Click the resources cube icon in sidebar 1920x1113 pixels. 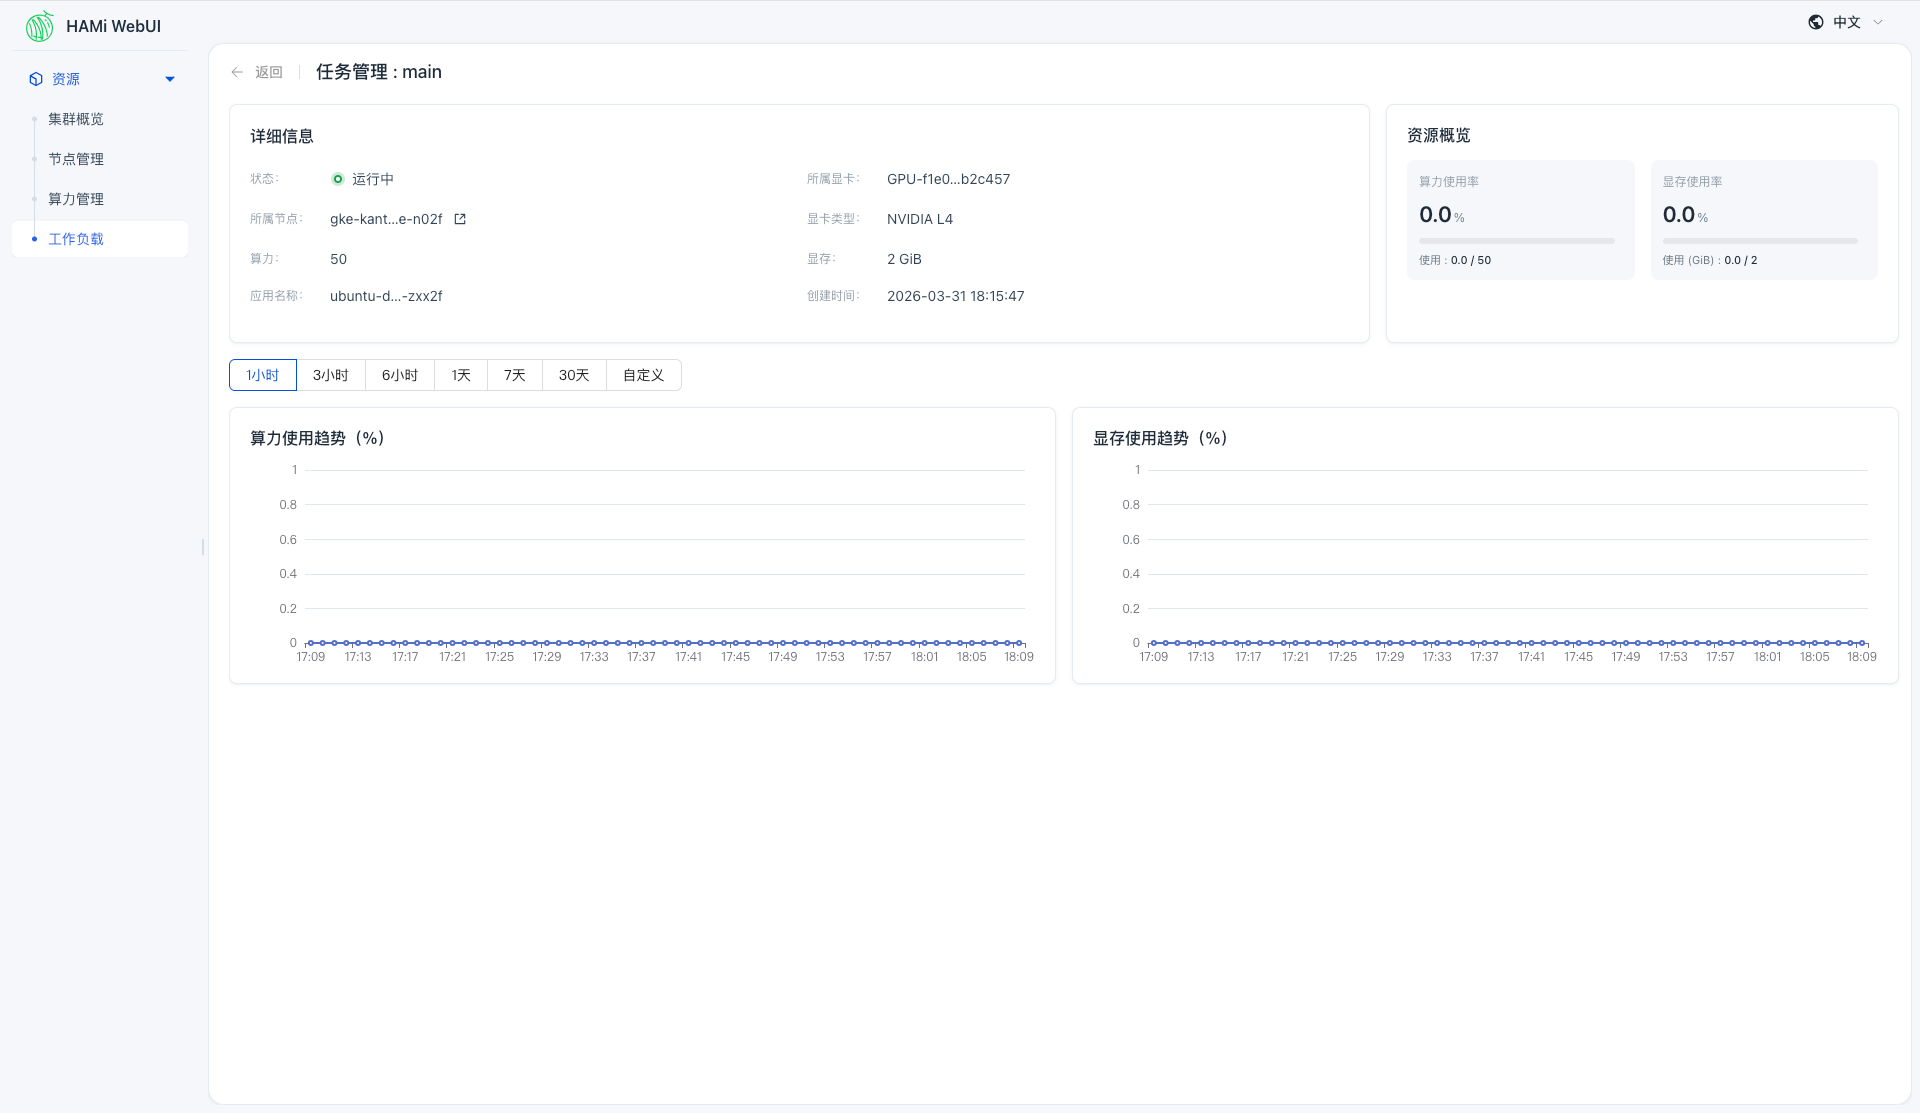coord(36,79)
